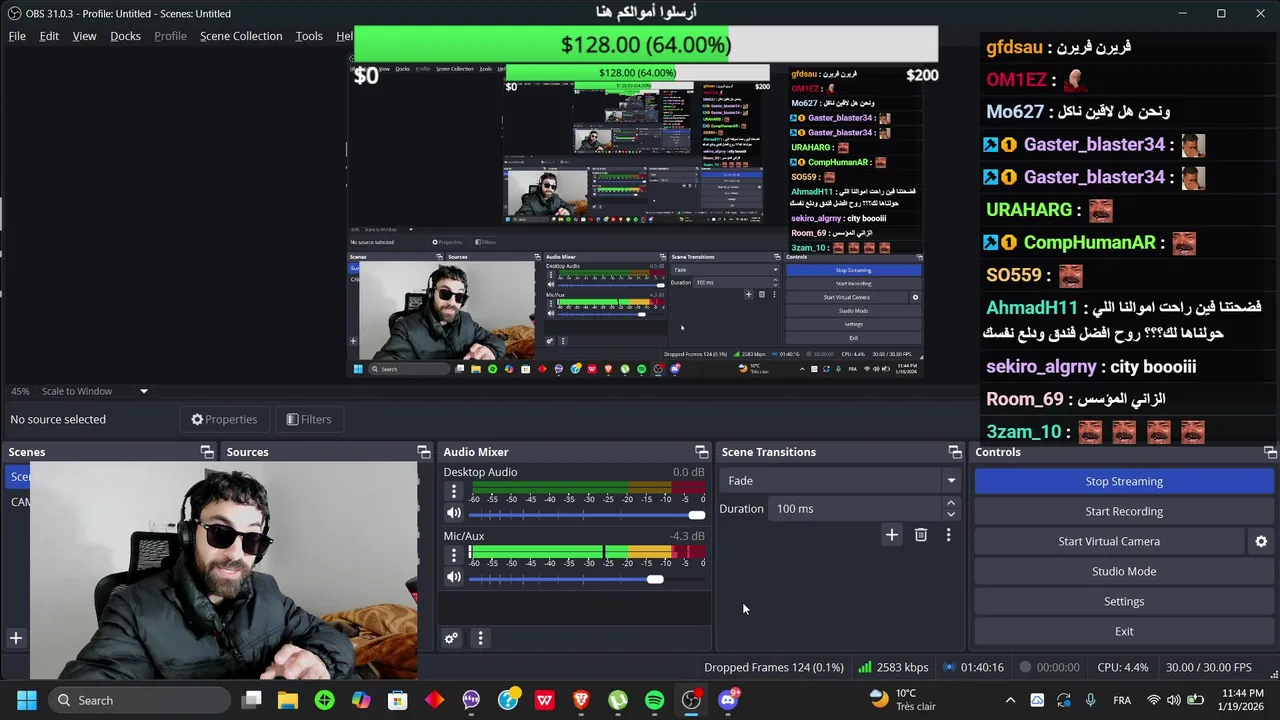Open the Profile menu
Viewport: 1280px width, 720px height.
coord(170,36)
